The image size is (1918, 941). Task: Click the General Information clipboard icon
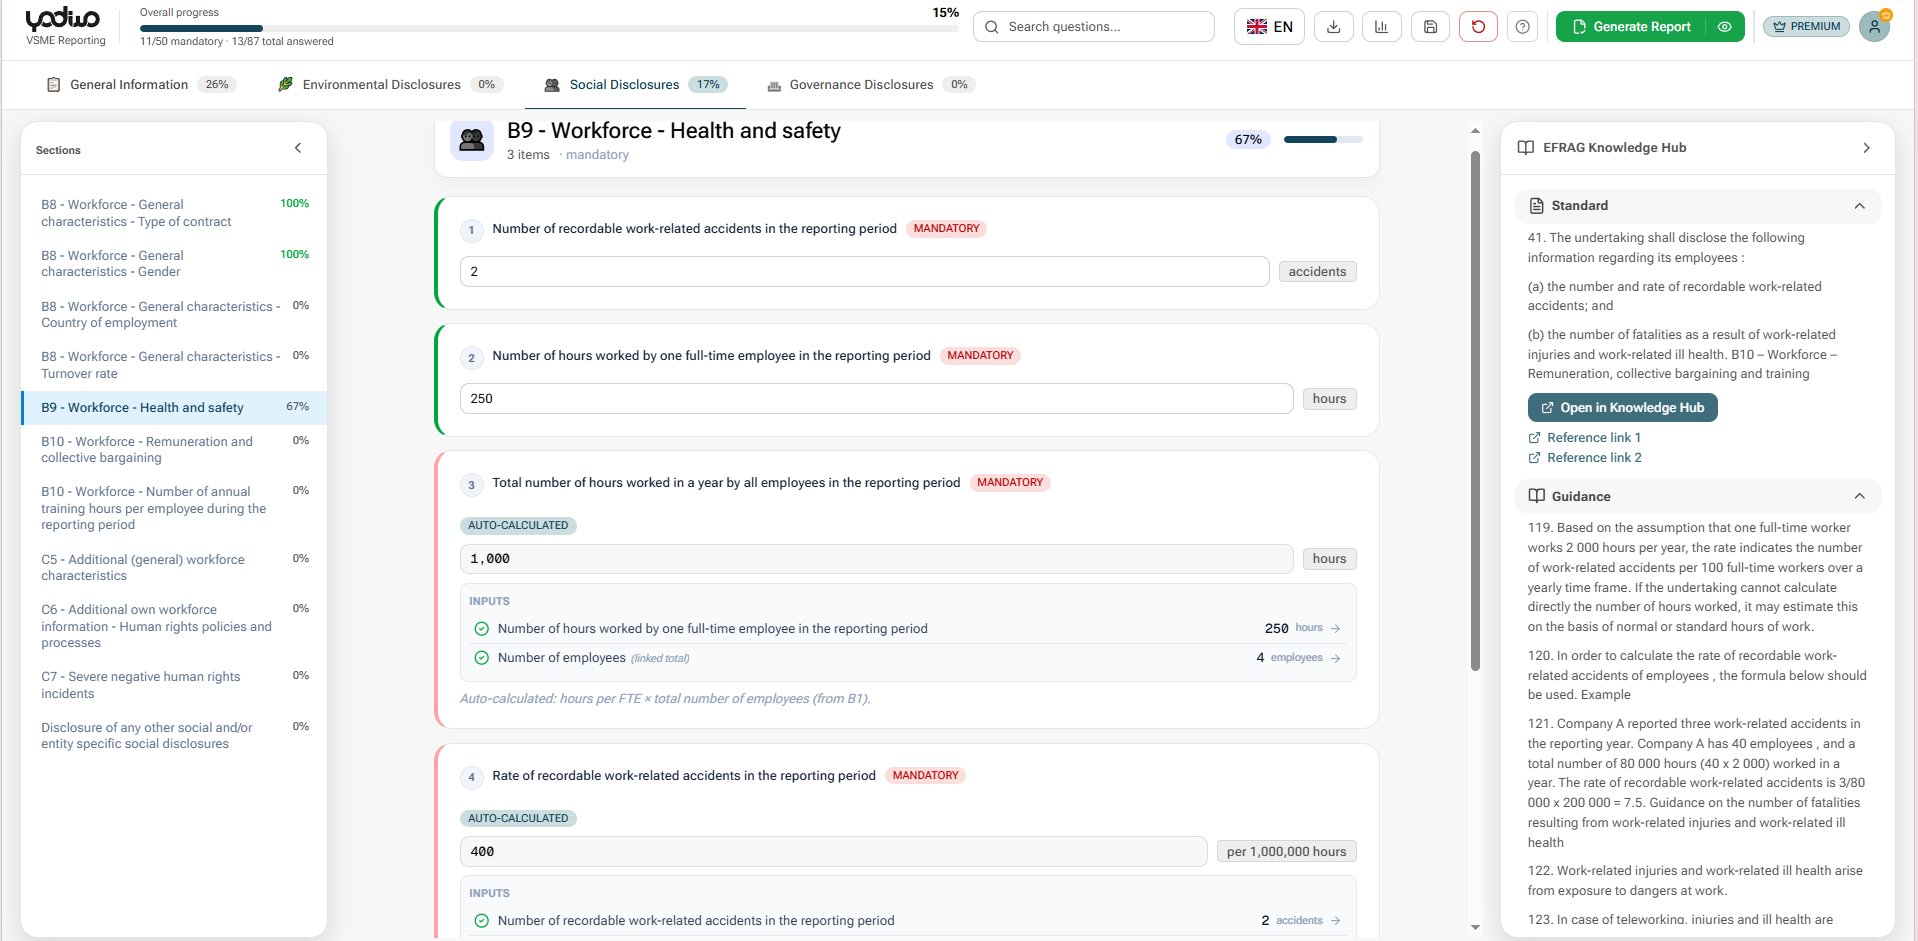click(54, 85)
